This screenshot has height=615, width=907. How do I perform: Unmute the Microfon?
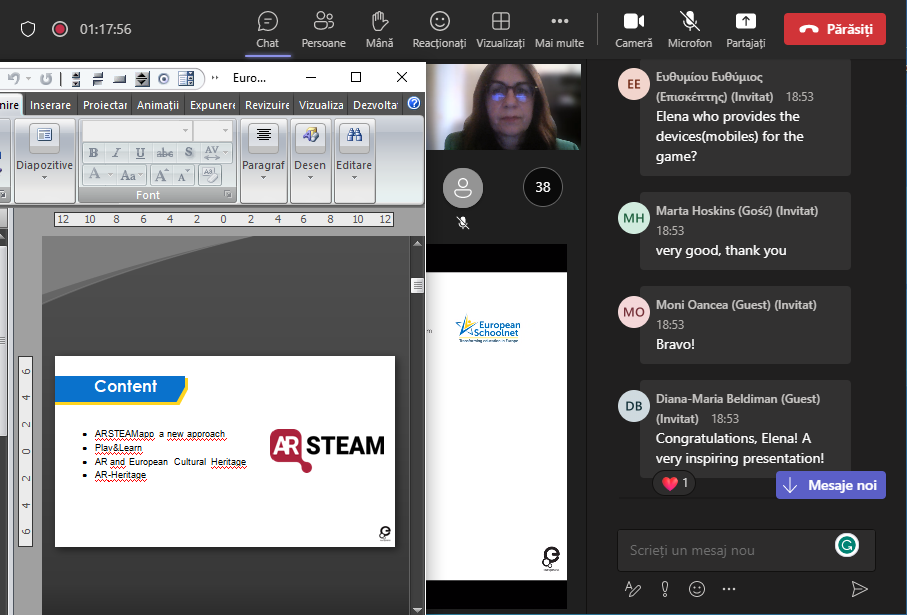coord(689,28)
